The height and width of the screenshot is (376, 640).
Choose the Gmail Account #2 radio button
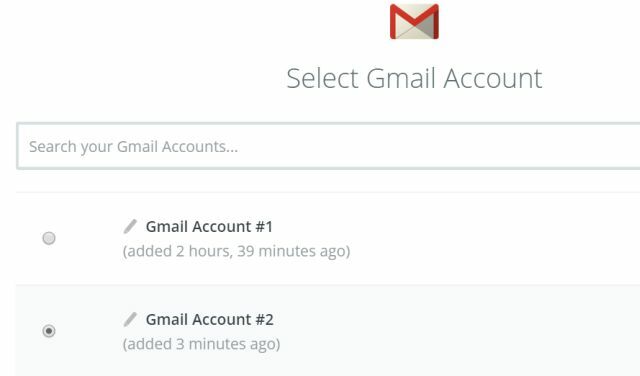(x=49, y=331)
